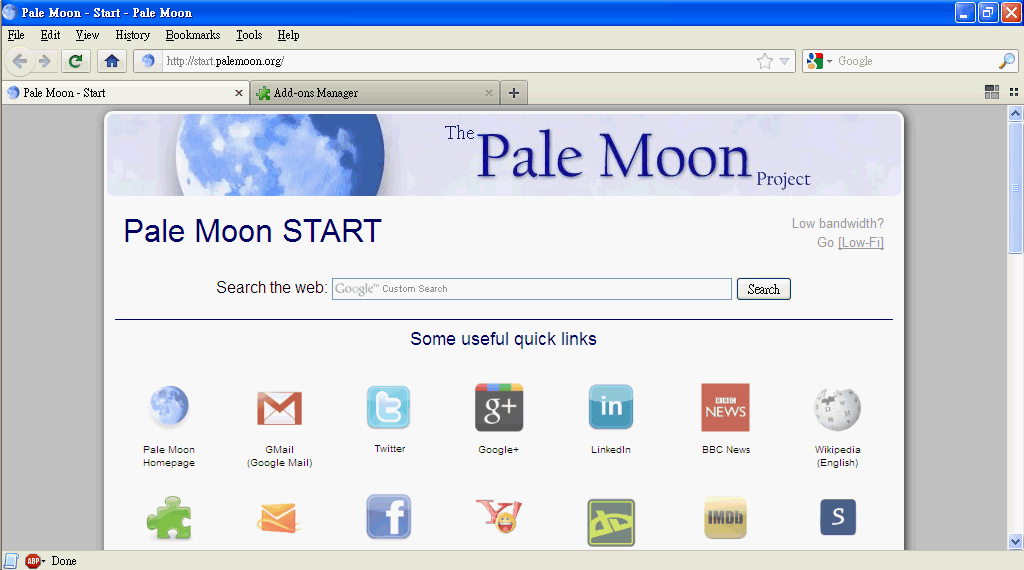The height and width of the screenshot is (570, 1024).
Task: Follow the Low-Fi link
Action: [861, 242]
